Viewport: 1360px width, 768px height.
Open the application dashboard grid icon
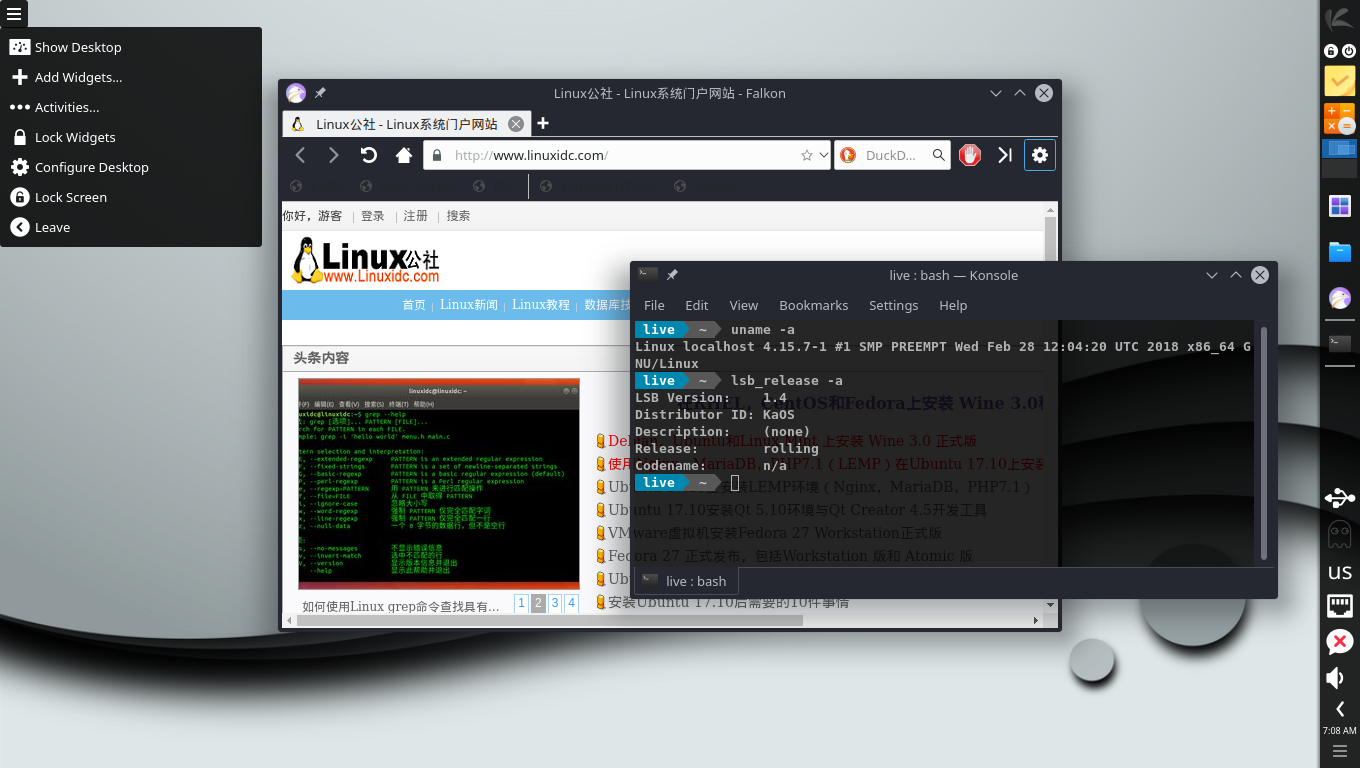(x=1340, y=206)
